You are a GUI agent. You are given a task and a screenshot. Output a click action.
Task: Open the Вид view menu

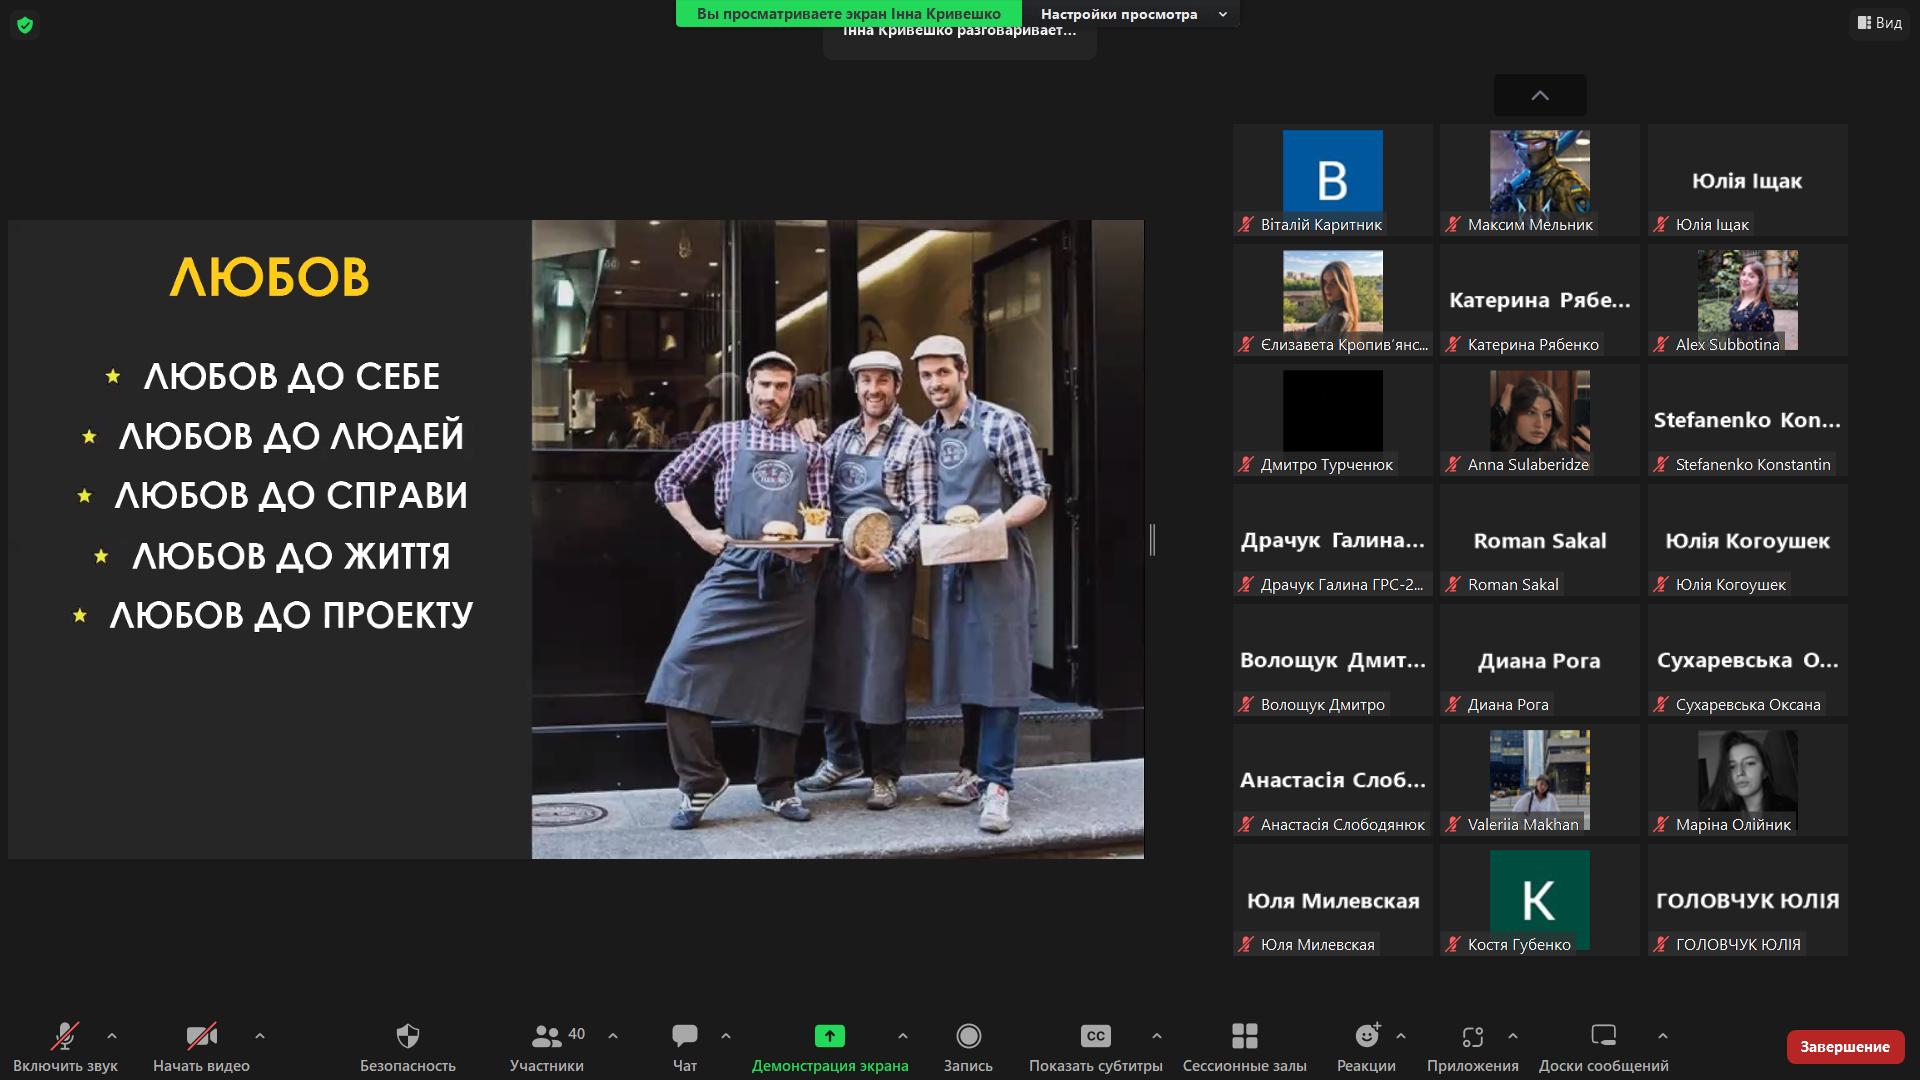coord(1879,22)
